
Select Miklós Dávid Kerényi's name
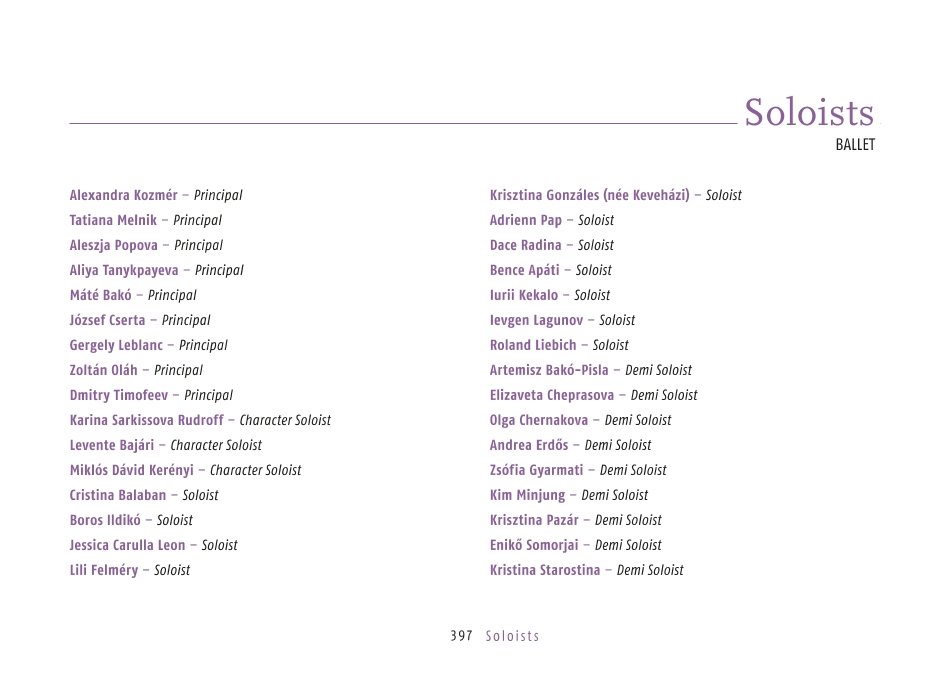(x=131, y=470)
